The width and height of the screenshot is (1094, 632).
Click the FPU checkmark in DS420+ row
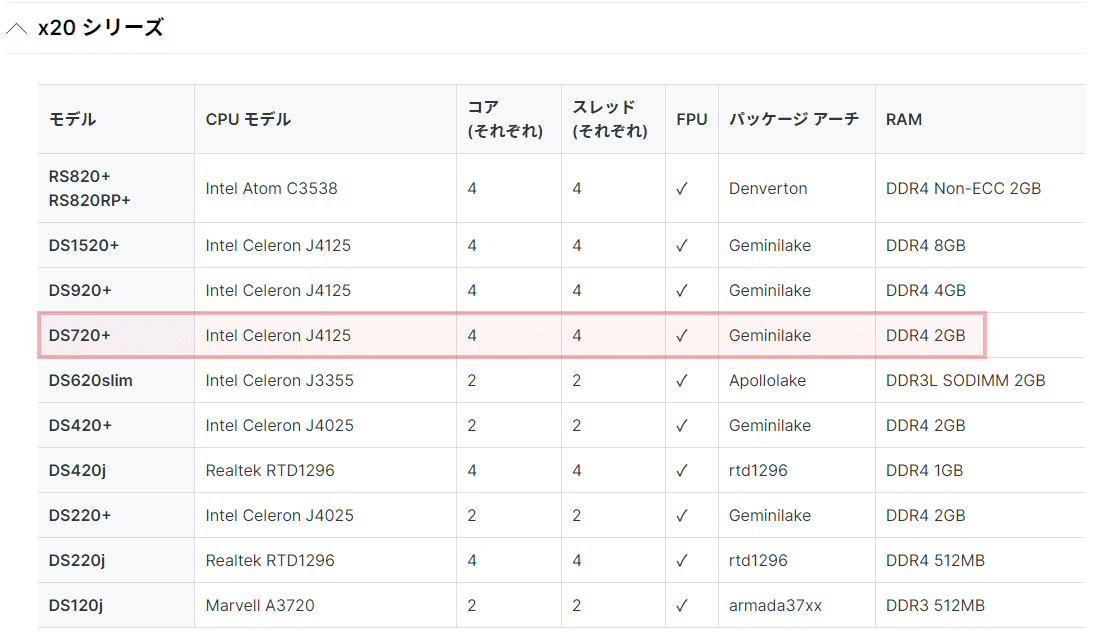(682, 426)
